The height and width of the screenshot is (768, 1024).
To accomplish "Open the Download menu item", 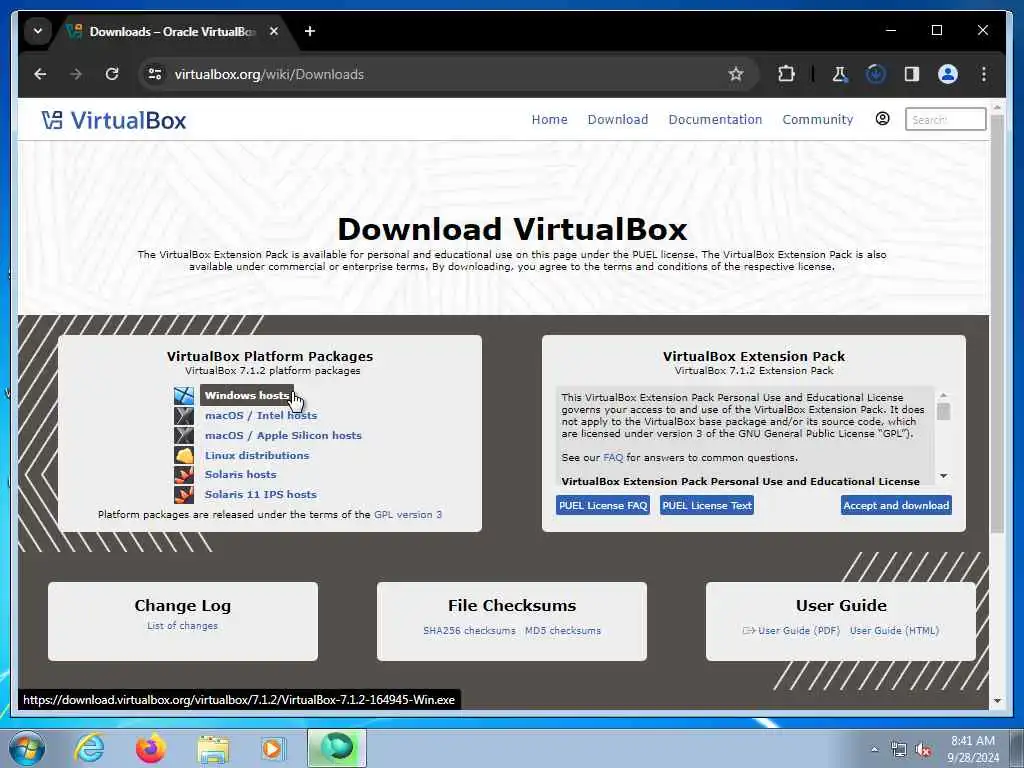I will tap(618, 120).
